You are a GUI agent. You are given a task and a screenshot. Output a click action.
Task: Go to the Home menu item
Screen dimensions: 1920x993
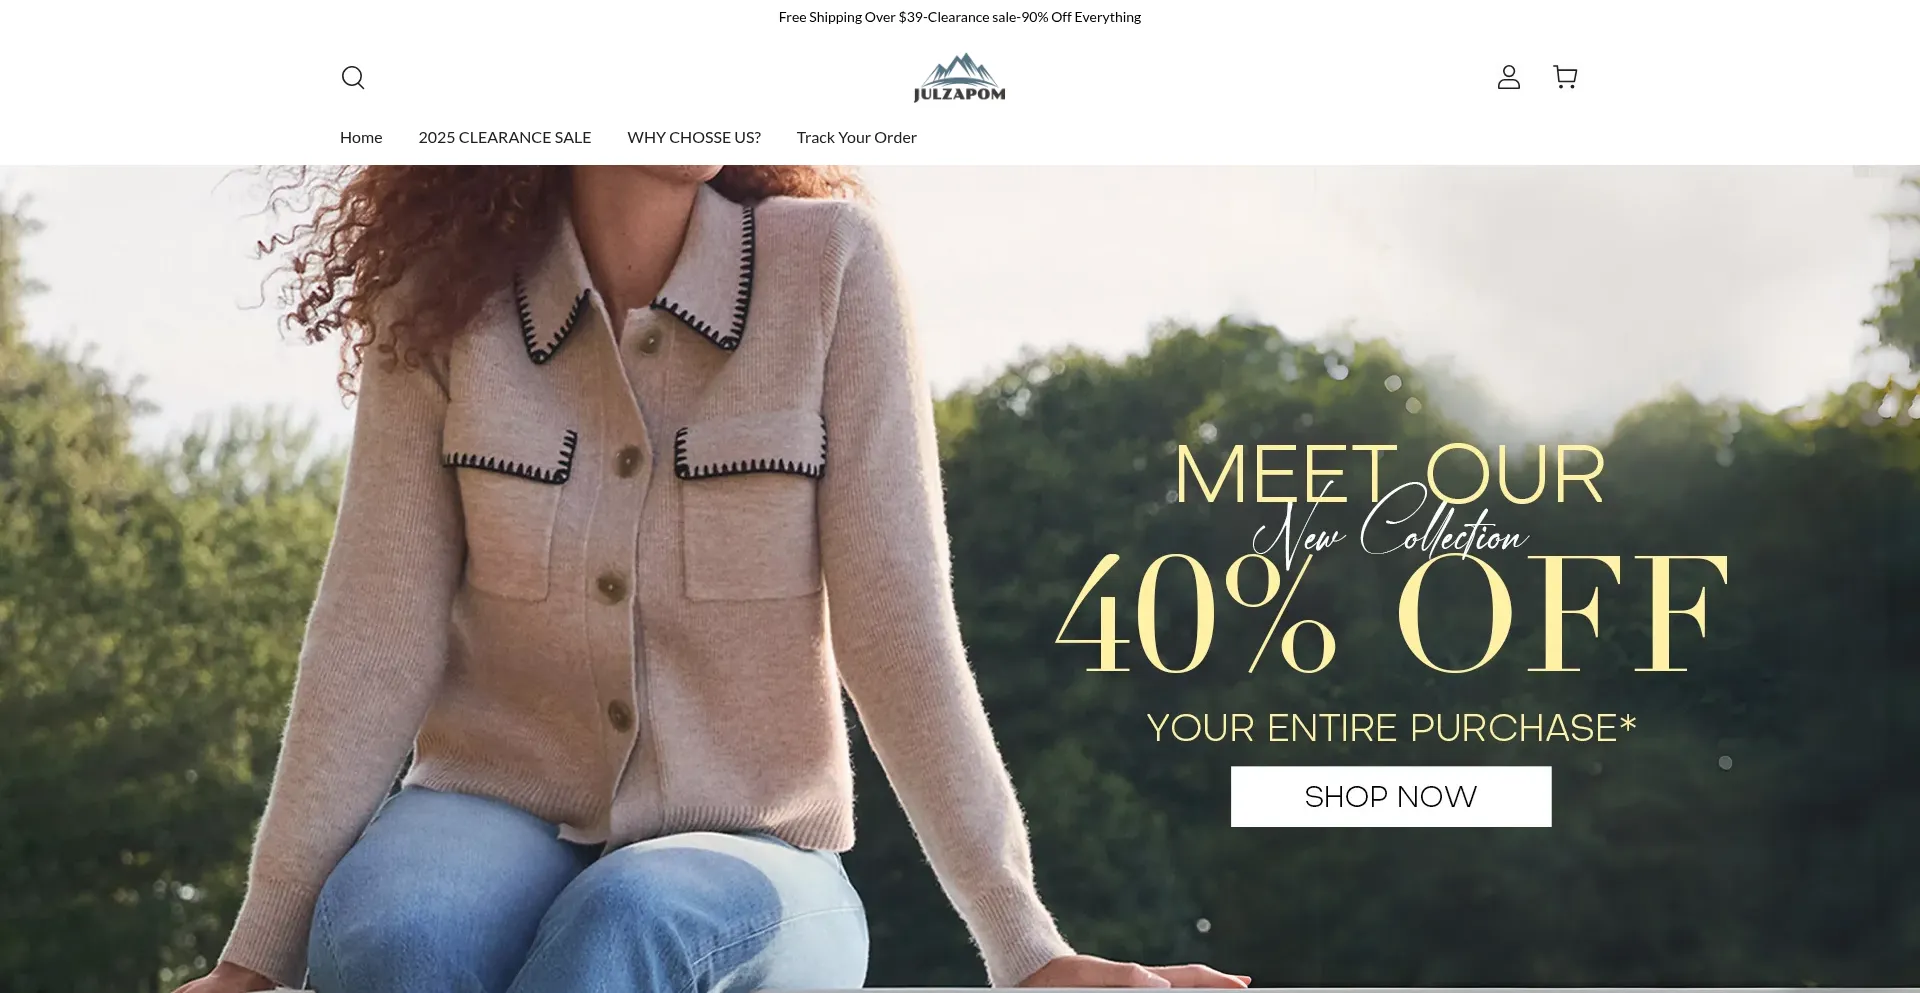click(x=361, y=137)
